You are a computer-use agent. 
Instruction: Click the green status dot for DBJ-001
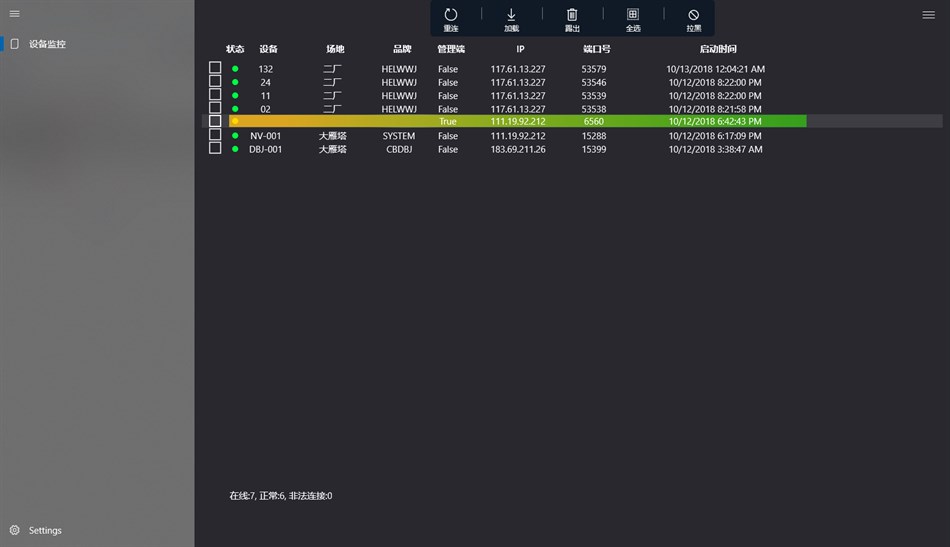click(235, 149)
